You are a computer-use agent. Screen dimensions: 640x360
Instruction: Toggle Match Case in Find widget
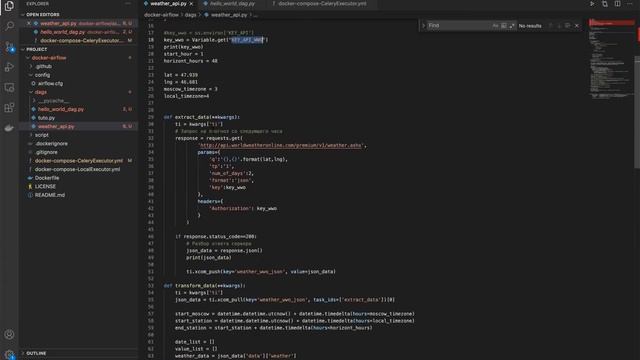(495, 26)
